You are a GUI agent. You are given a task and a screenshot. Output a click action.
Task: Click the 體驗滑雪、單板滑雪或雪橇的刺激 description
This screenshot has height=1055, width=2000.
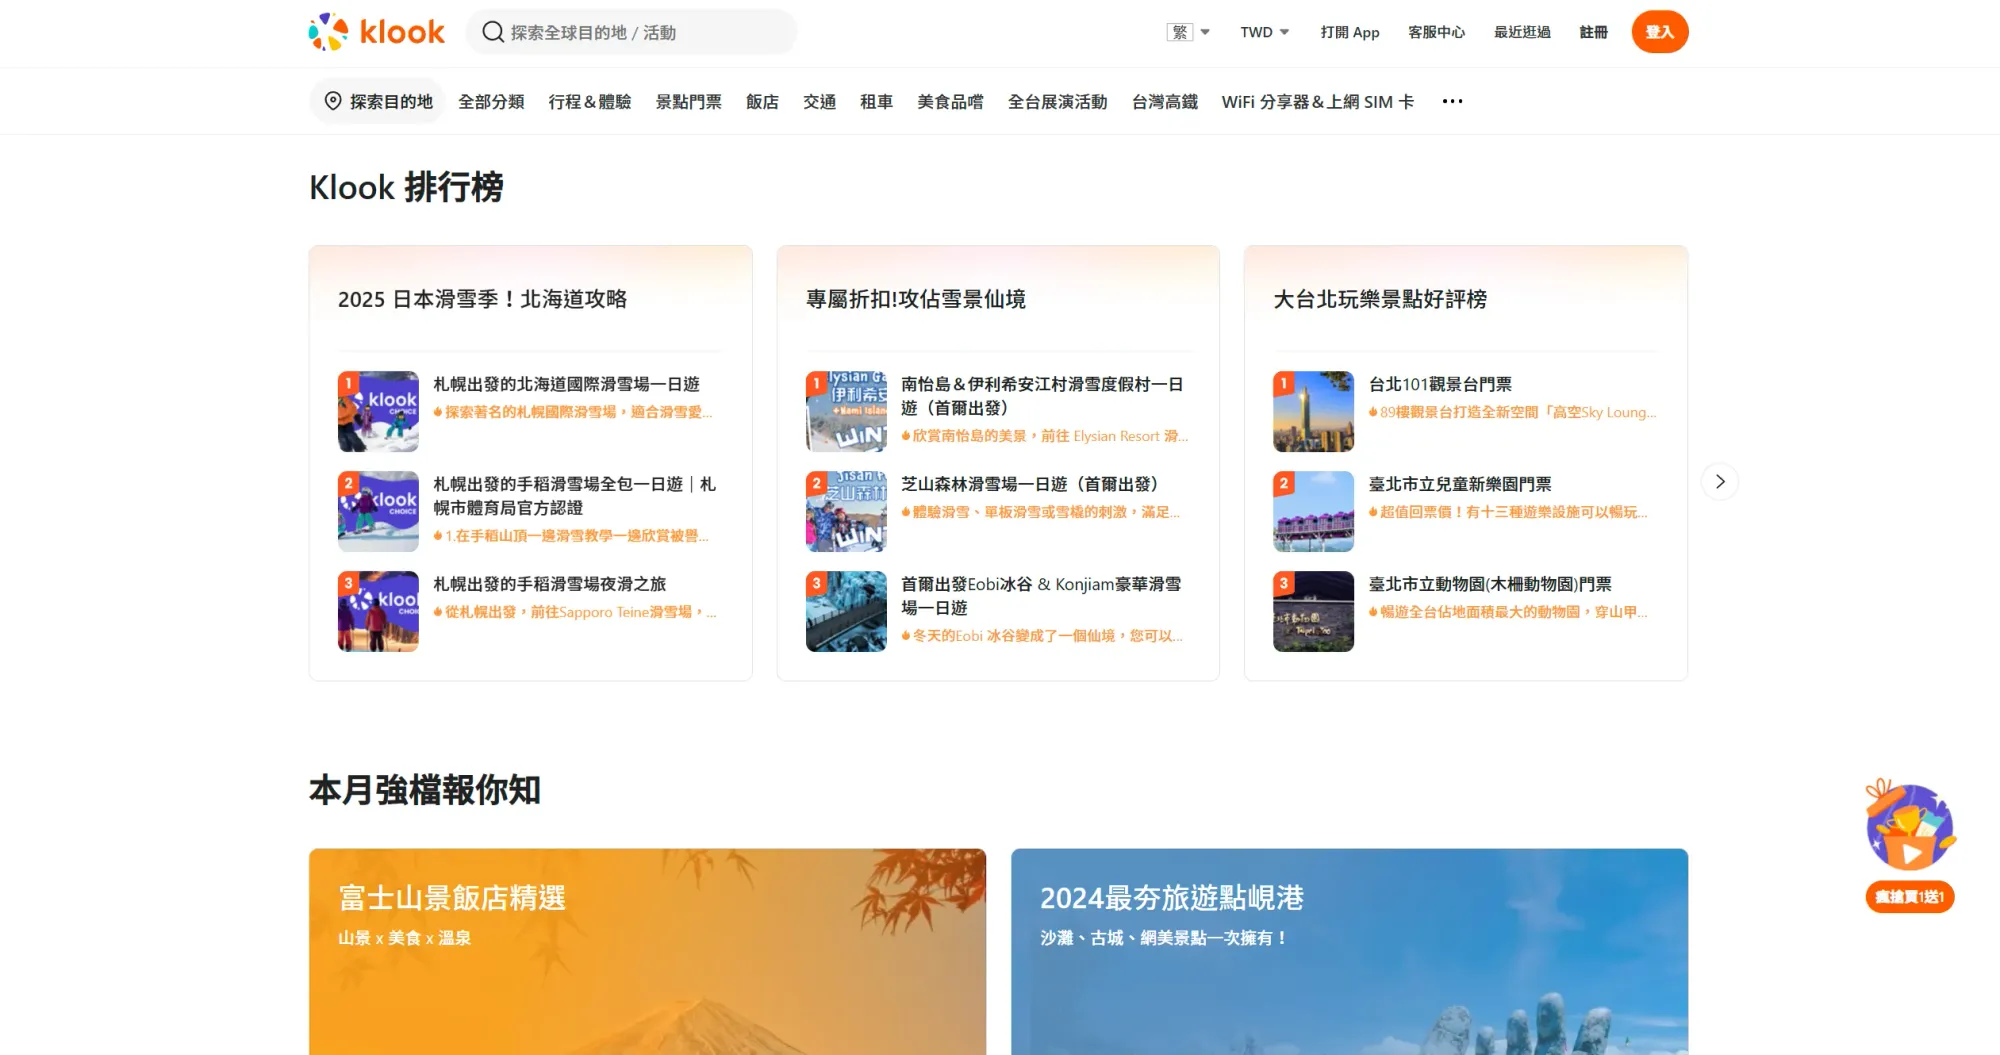pyautogui.click(x=1040, y=512)
